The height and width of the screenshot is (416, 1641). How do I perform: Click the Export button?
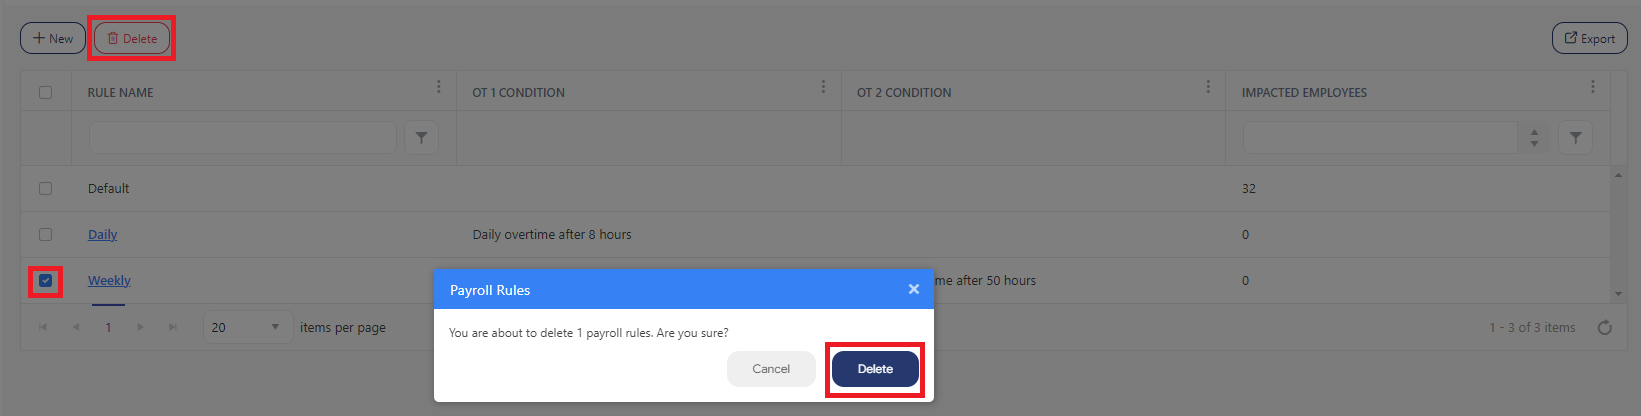pos(1589,39)
